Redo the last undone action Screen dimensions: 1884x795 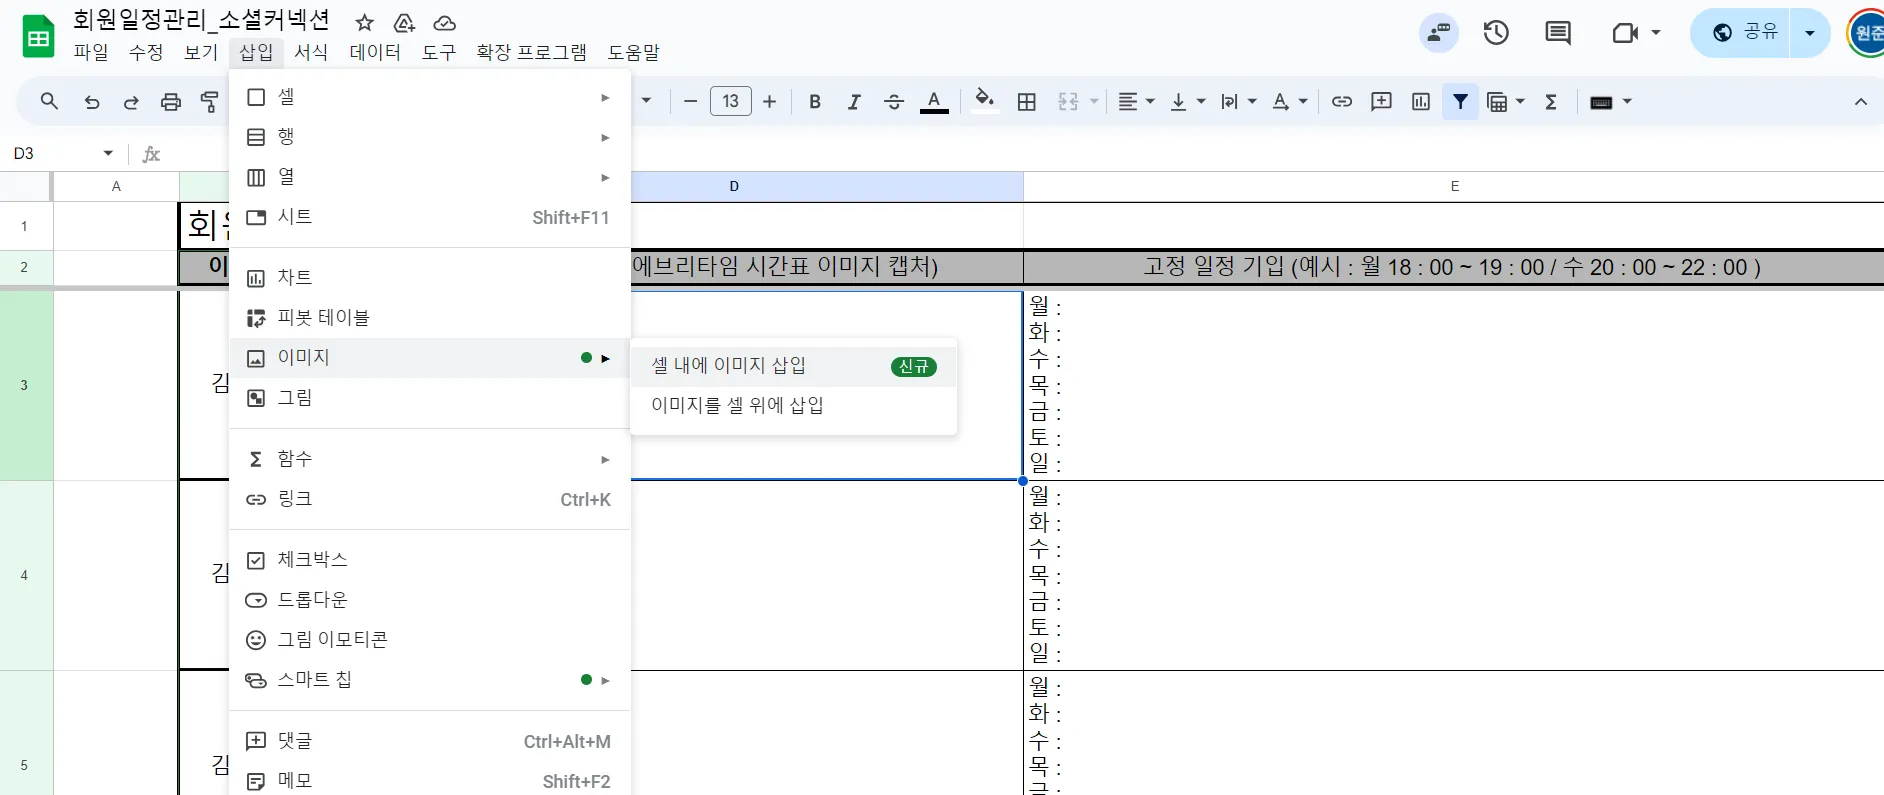(x=131, y=101)
